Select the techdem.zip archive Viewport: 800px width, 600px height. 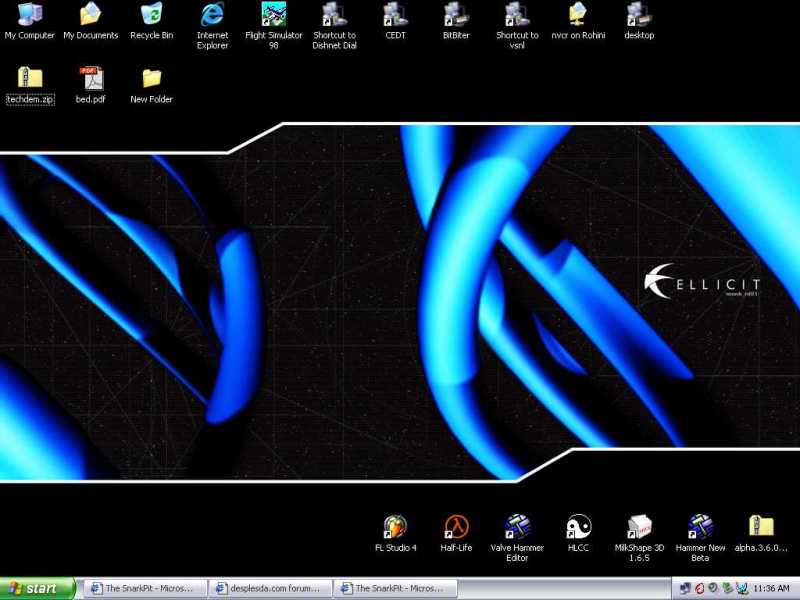pos(30,79)
